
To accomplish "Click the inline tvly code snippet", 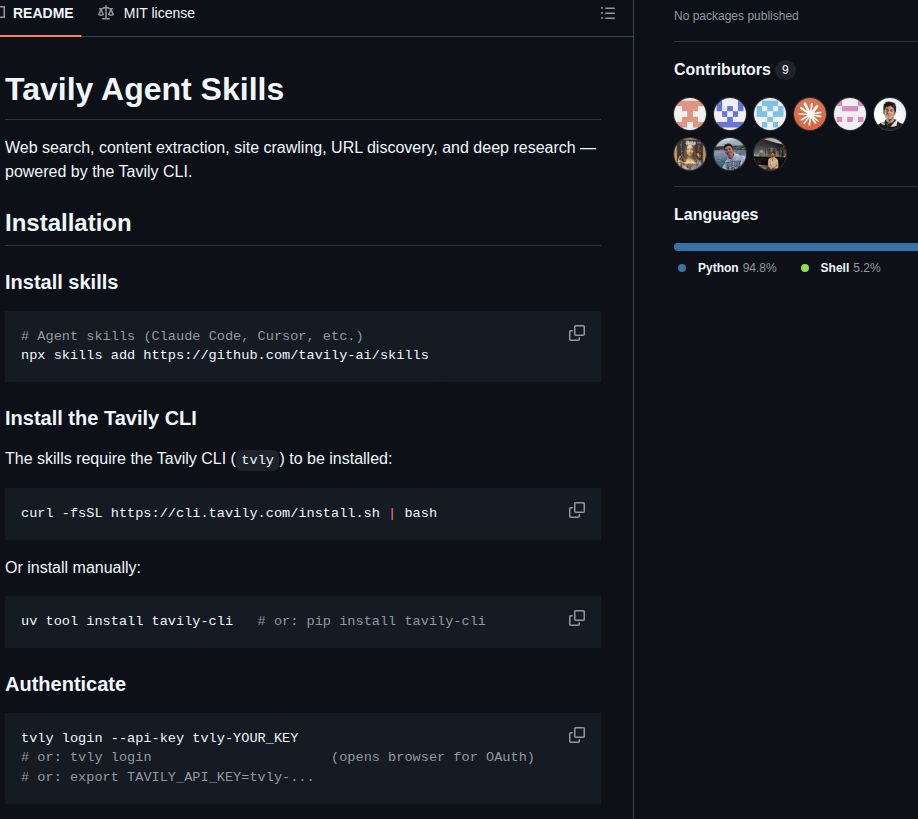I will tap(258, 460).
